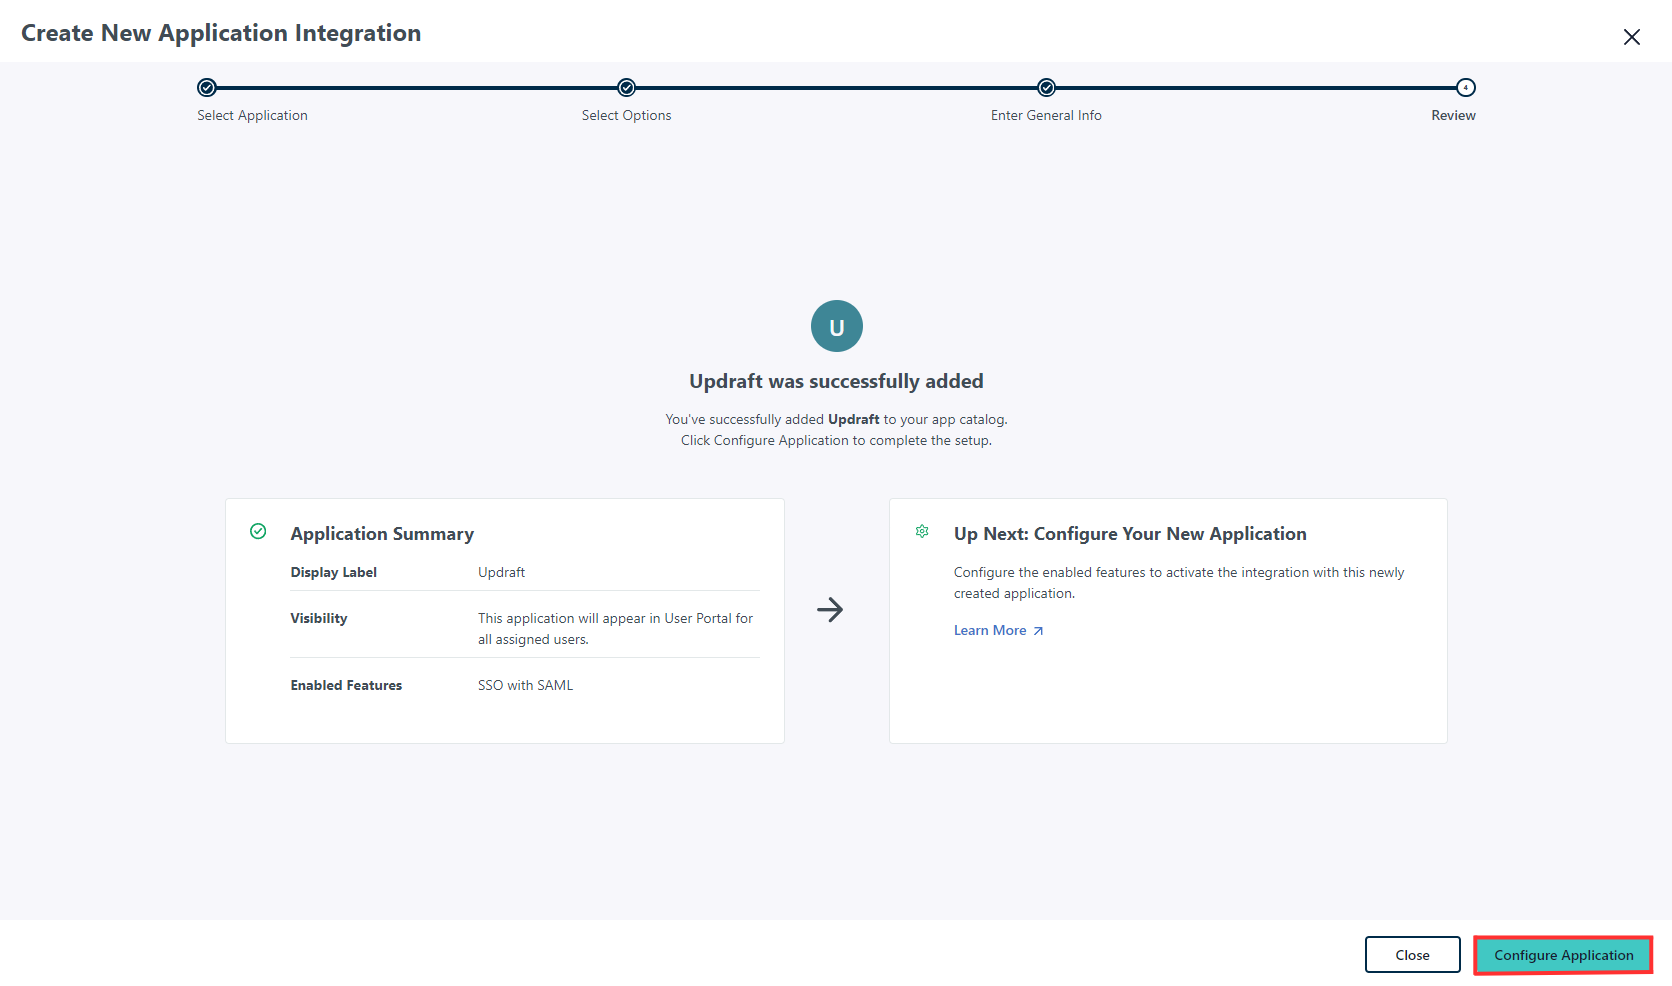Click the 'SSO with SAML' enabled feature text
The image size is (1672, 986).
(525, 686)
